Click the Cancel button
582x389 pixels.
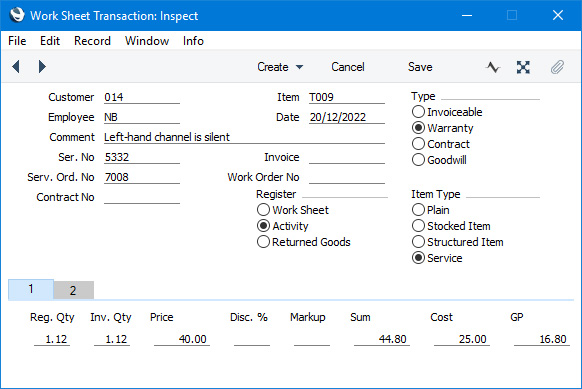pos(348,67)
